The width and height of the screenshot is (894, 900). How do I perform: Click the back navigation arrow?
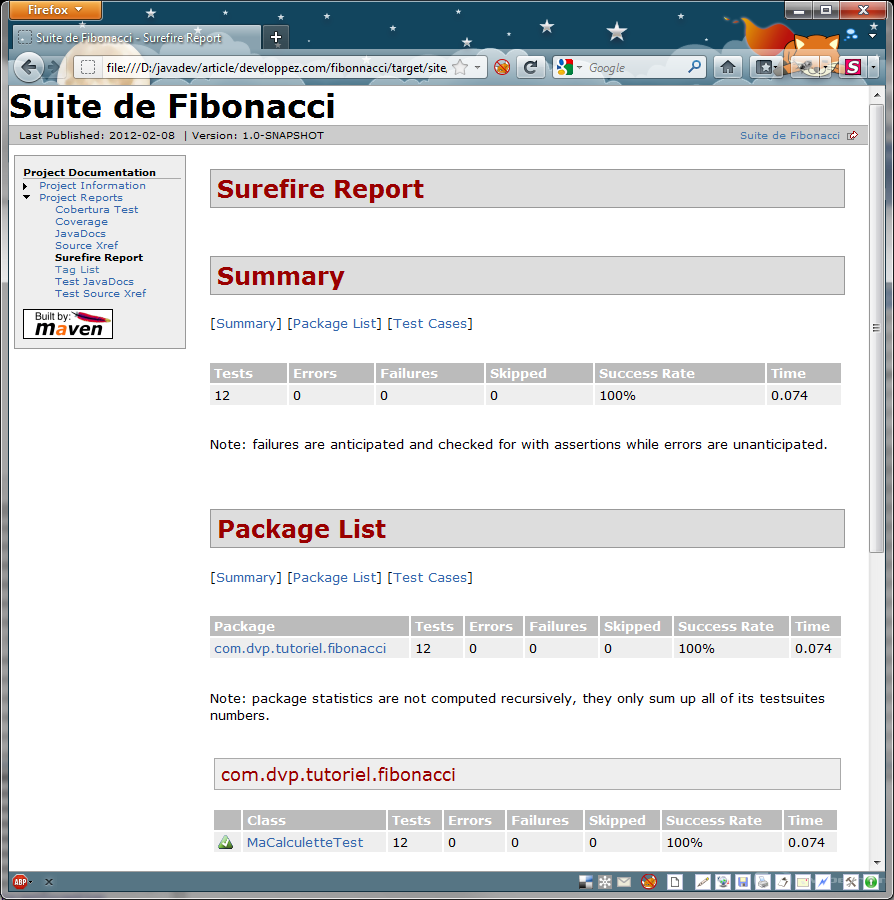coord(29,67)
